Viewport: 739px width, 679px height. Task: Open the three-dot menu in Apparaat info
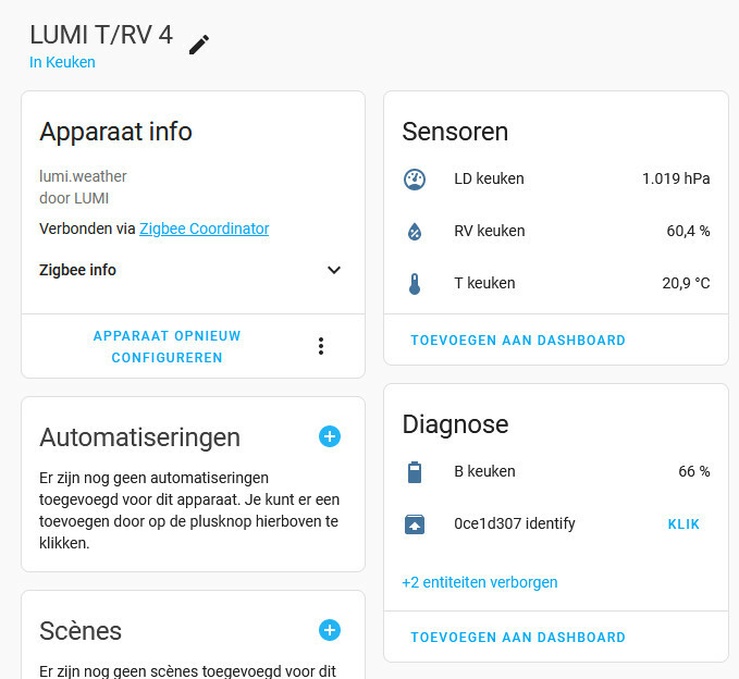(x=320, y=346)
